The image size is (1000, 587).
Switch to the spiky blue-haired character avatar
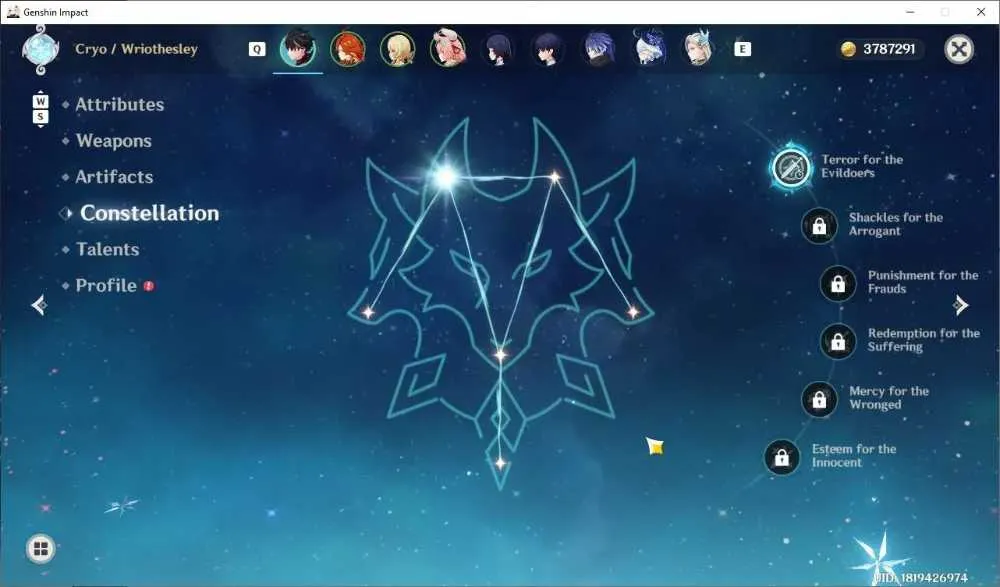(599, 49)
